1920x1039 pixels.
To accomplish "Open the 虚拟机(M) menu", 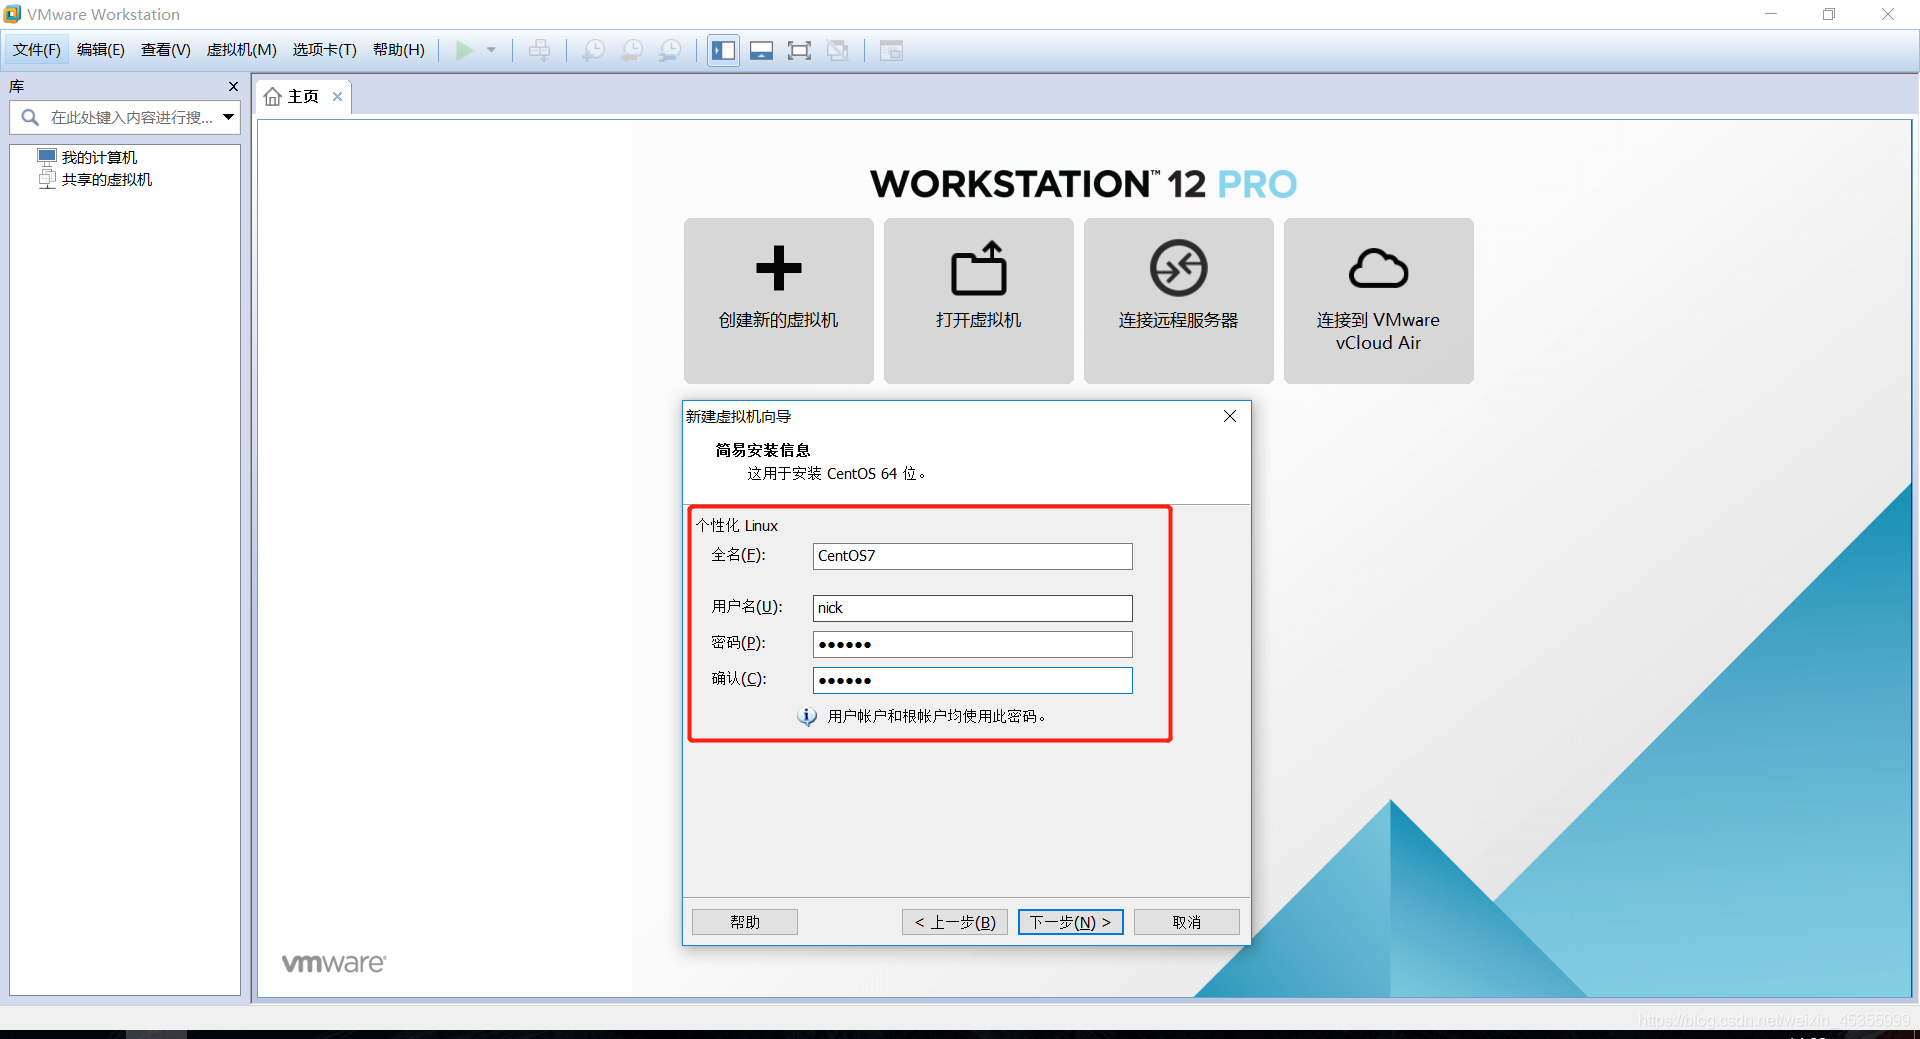I will point(242,50).
